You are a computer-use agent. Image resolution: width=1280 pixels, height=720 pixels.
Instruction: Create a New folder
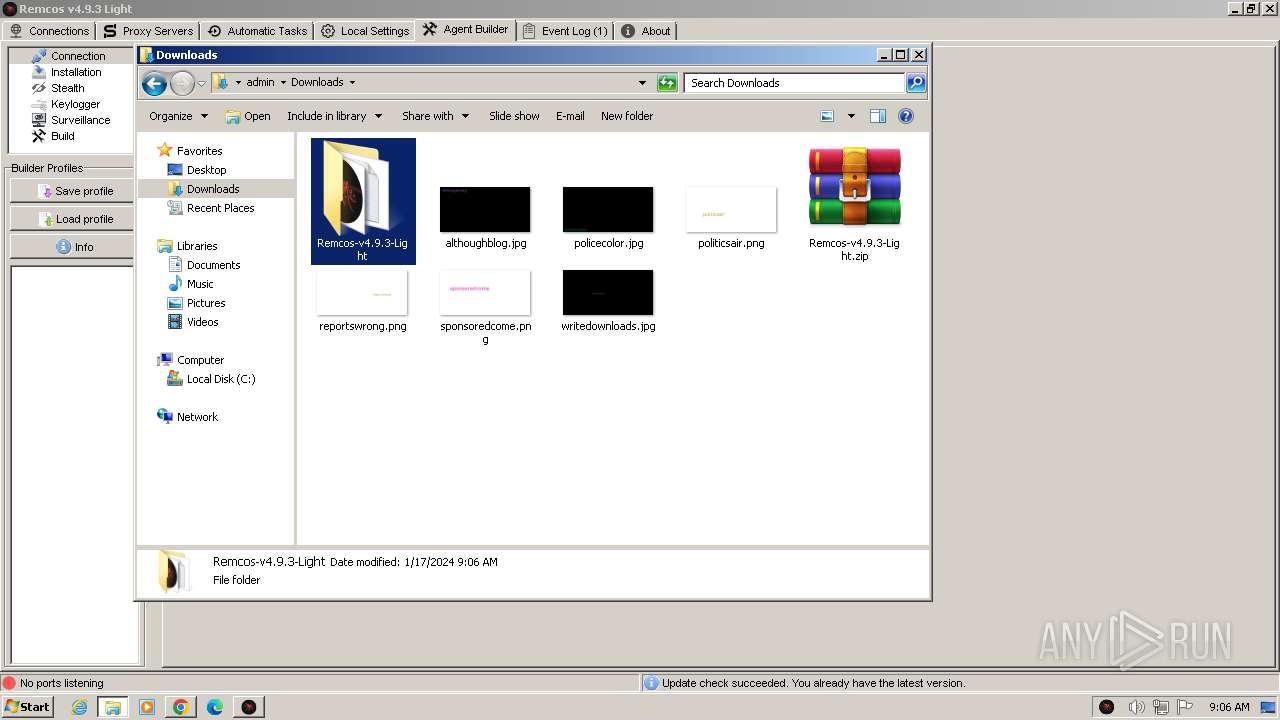(x=627, y=116)
